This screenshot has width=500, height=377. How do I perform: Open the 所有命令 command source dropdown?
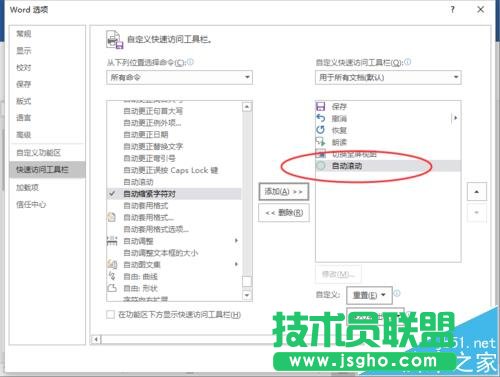click(x=179, y=77)
